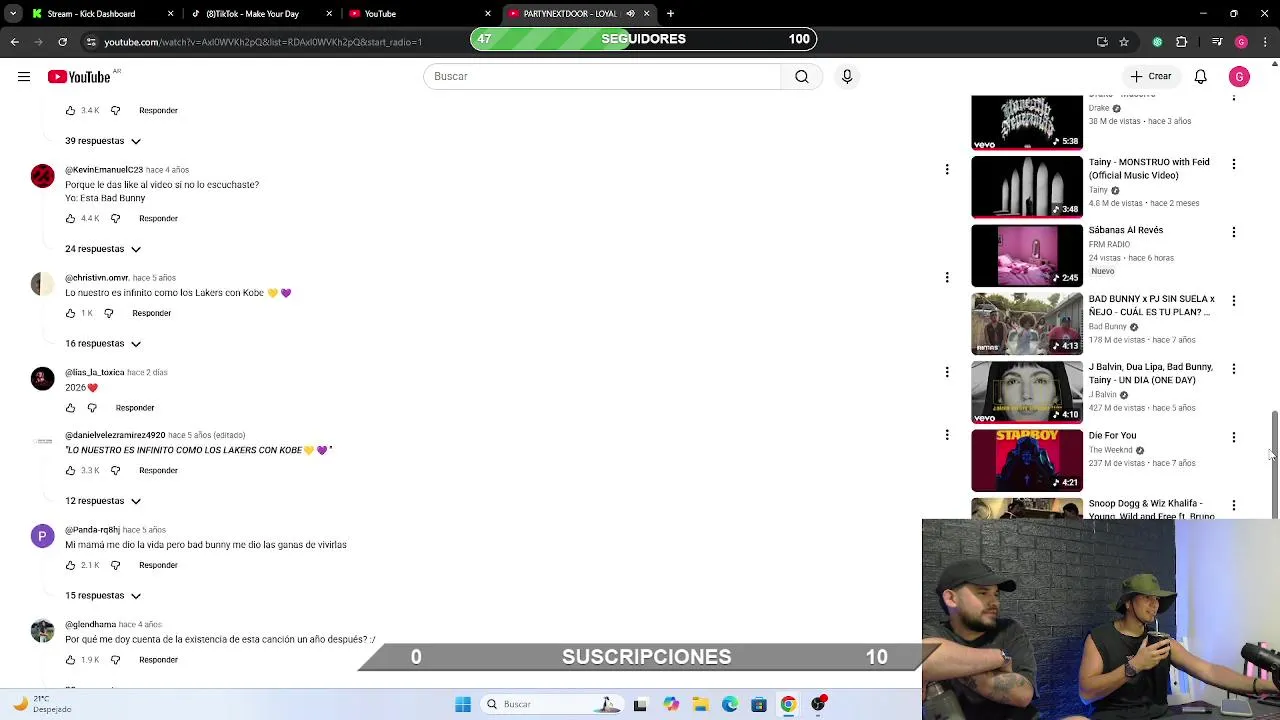The image size is (1280, 720).
Task: Dislike the comment by @christivn.omvr
Action: click(109, 313)
